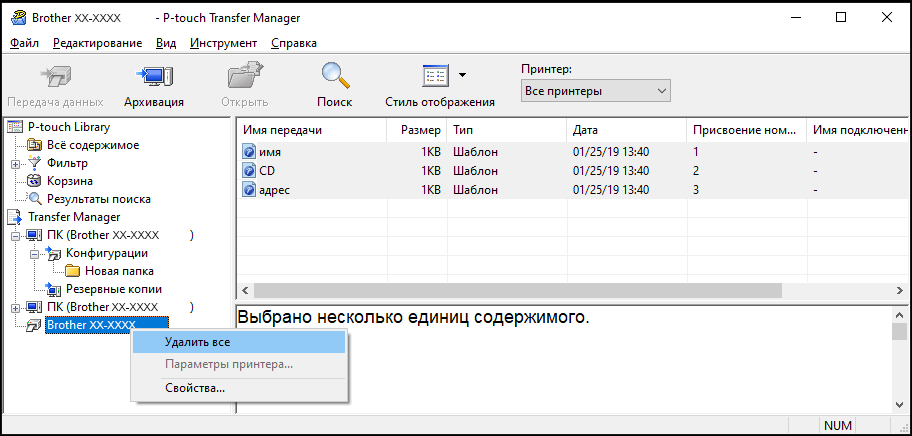
Task: Collapse the Конфигурации node
Action: pos(34,253)
